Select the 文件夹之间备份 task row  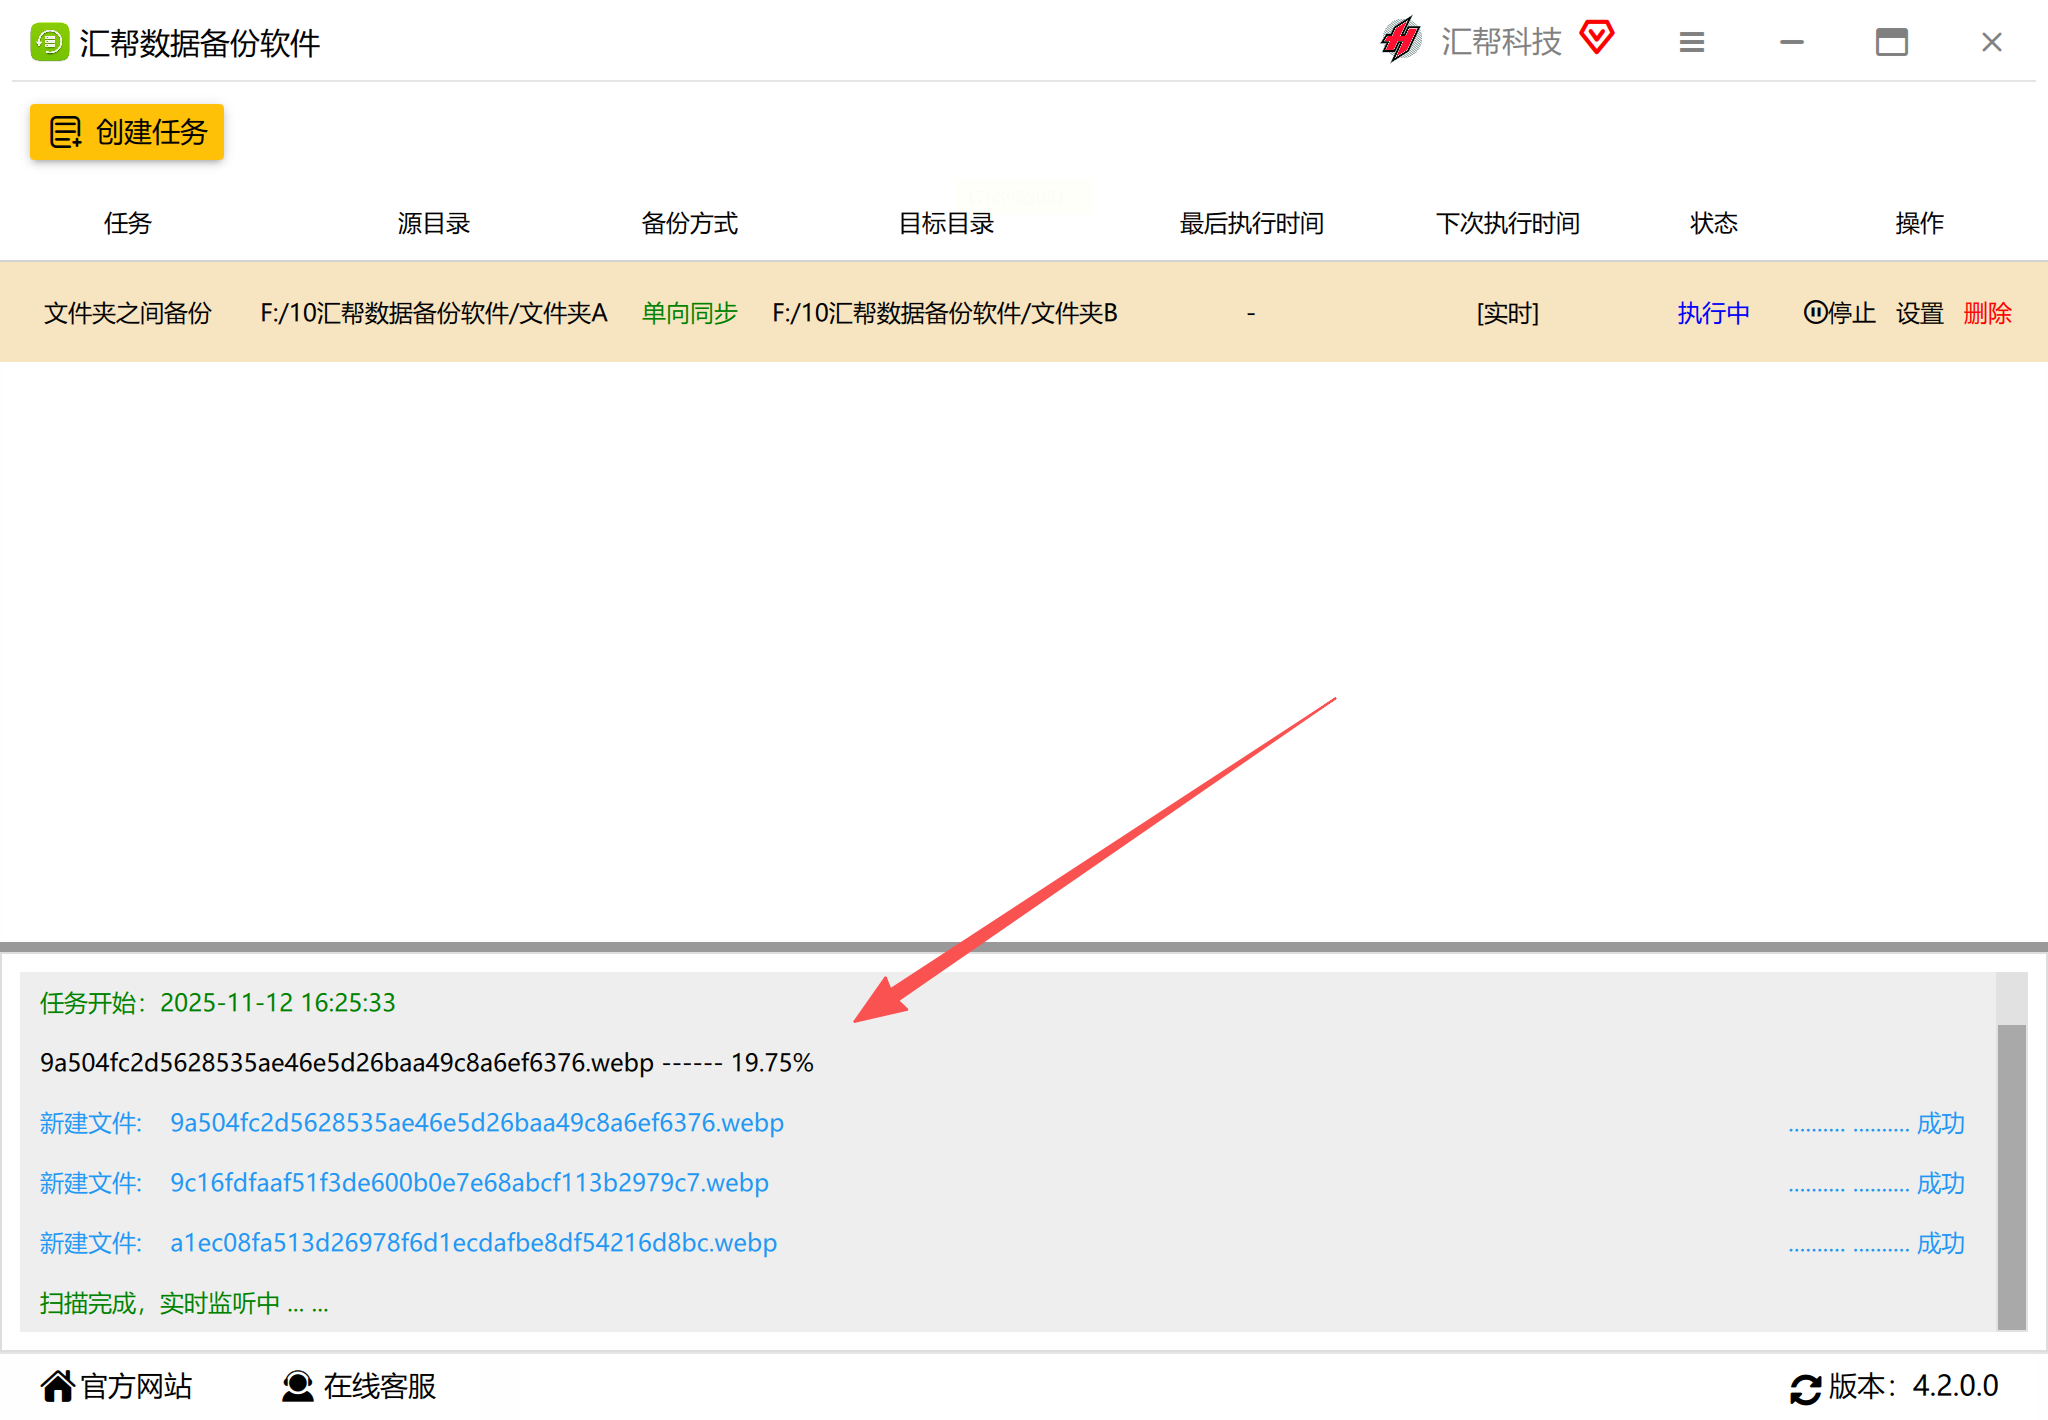tap(127, 313)
